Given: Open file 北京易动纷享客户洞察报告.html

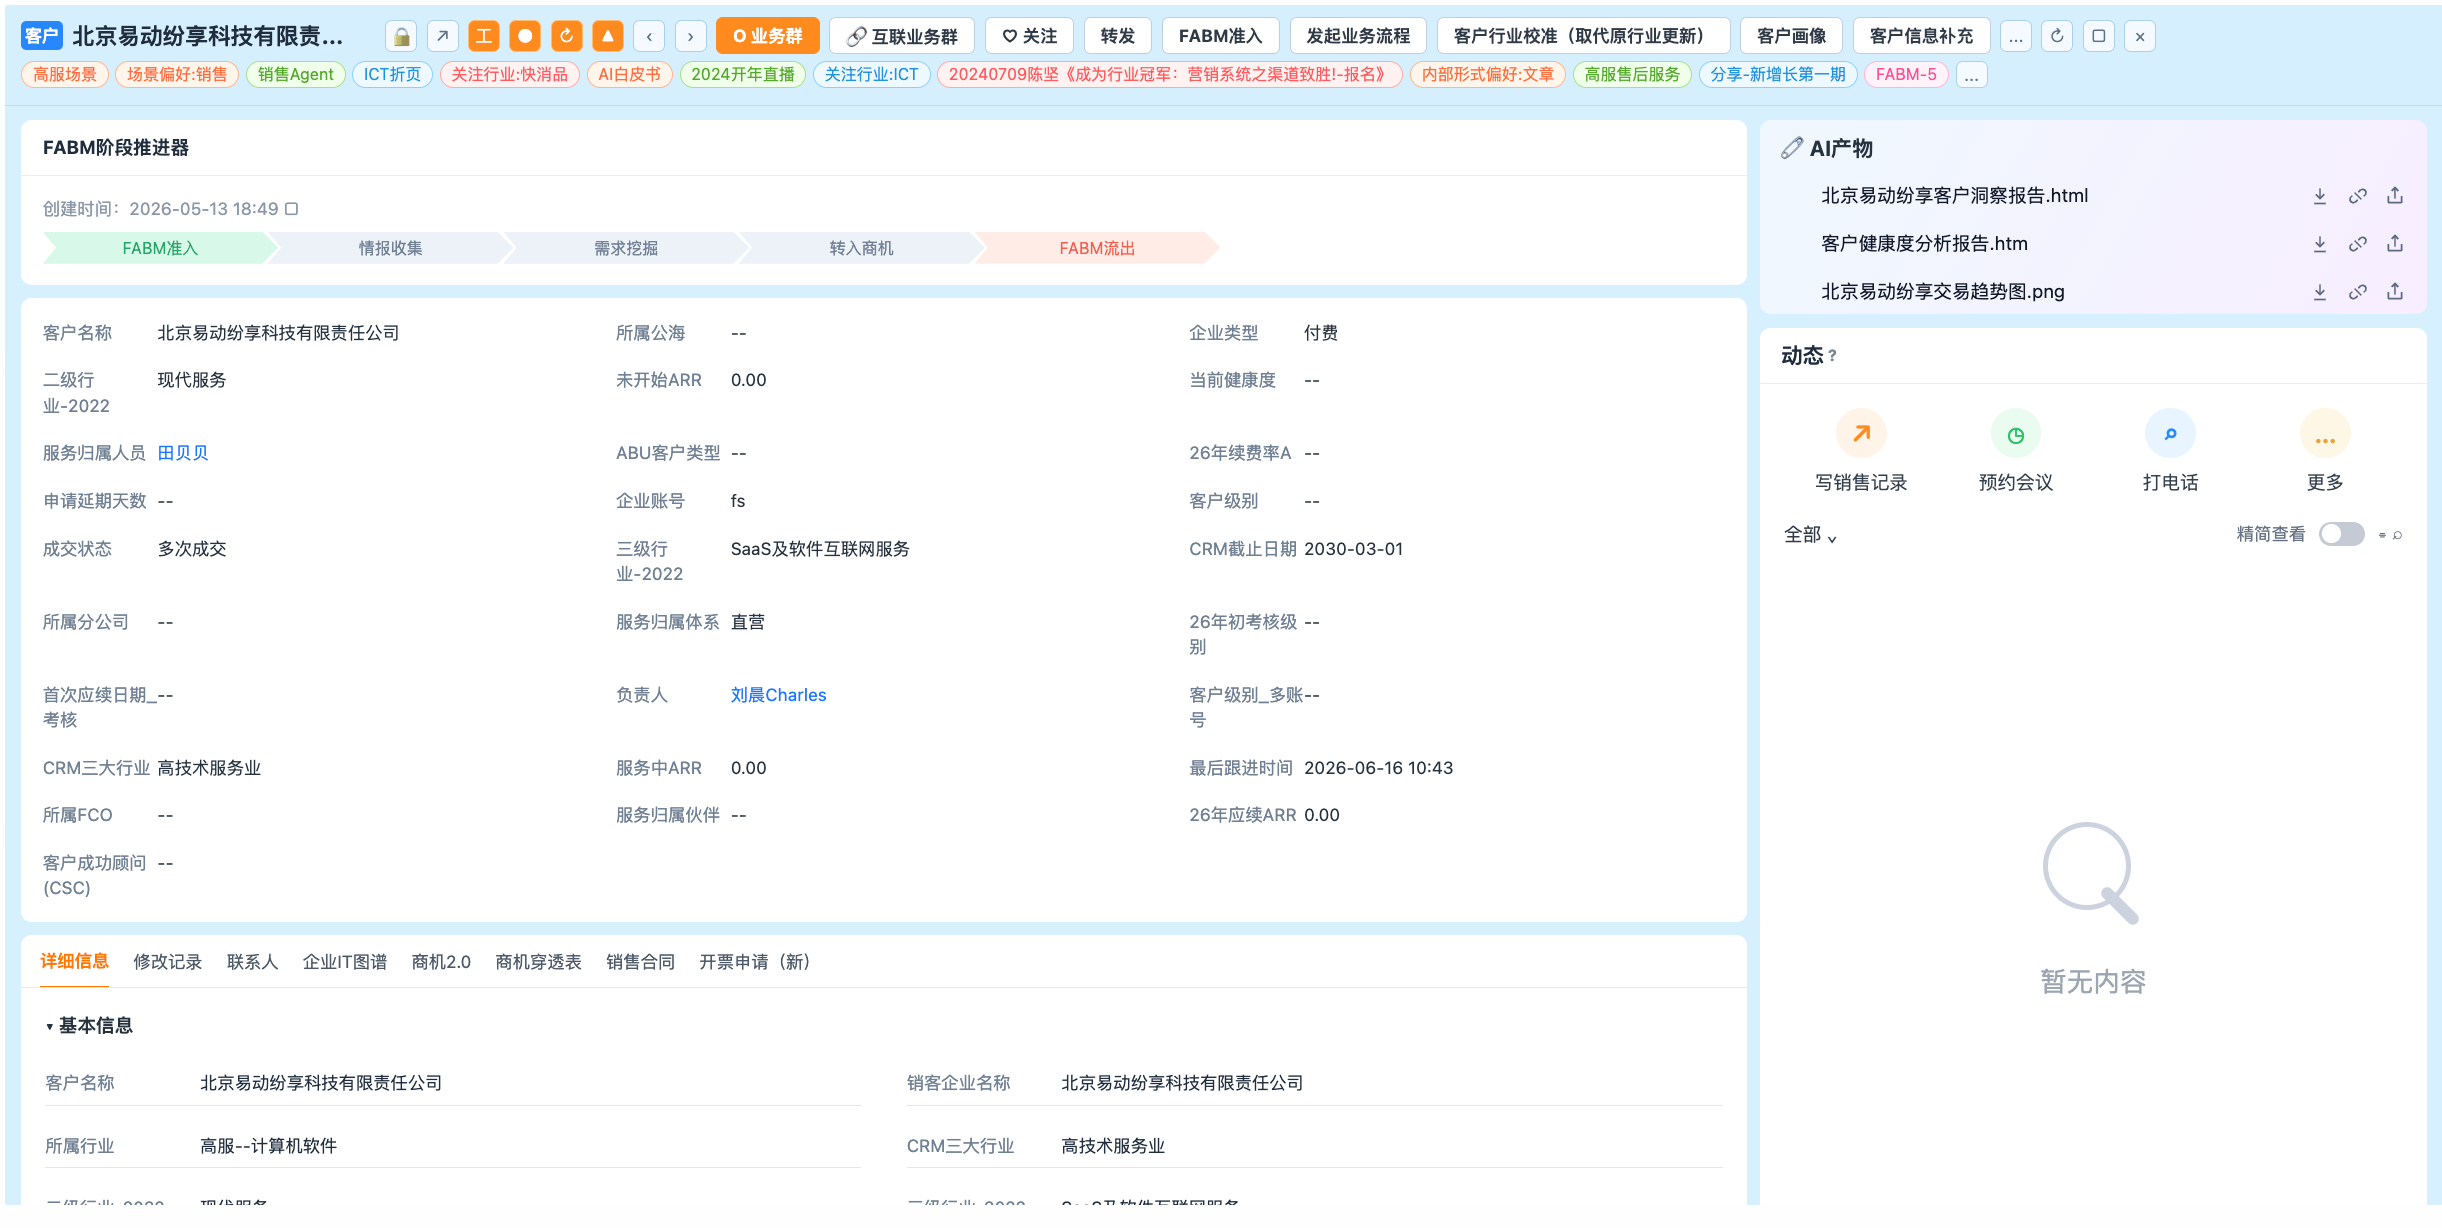Looking at the screenshot, I should click(x=1954, y=196).
